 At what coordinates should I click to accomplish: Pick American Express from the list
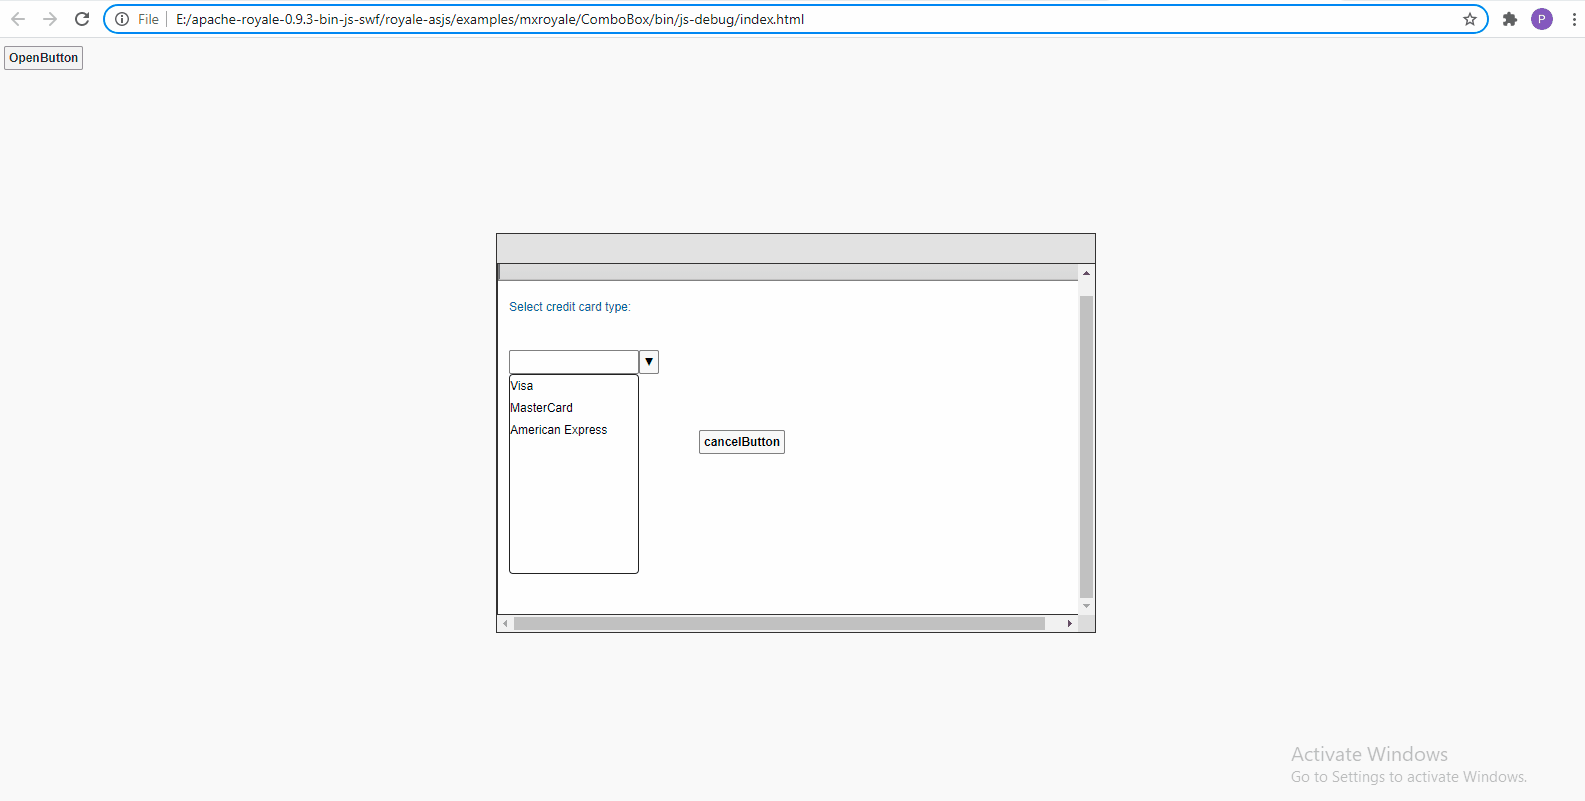(574, 430)
